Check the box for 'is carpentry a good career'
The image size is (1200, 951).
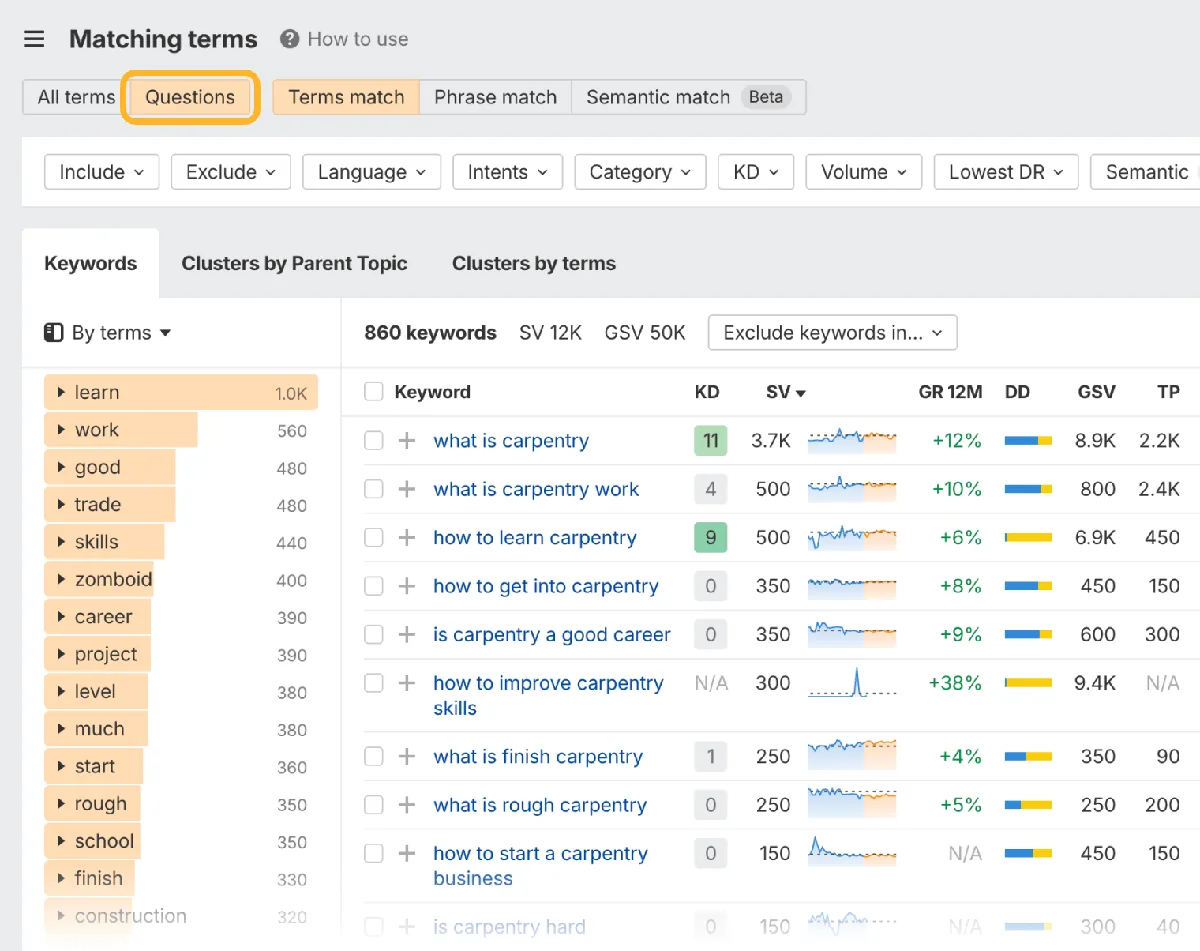pos(374,634)
